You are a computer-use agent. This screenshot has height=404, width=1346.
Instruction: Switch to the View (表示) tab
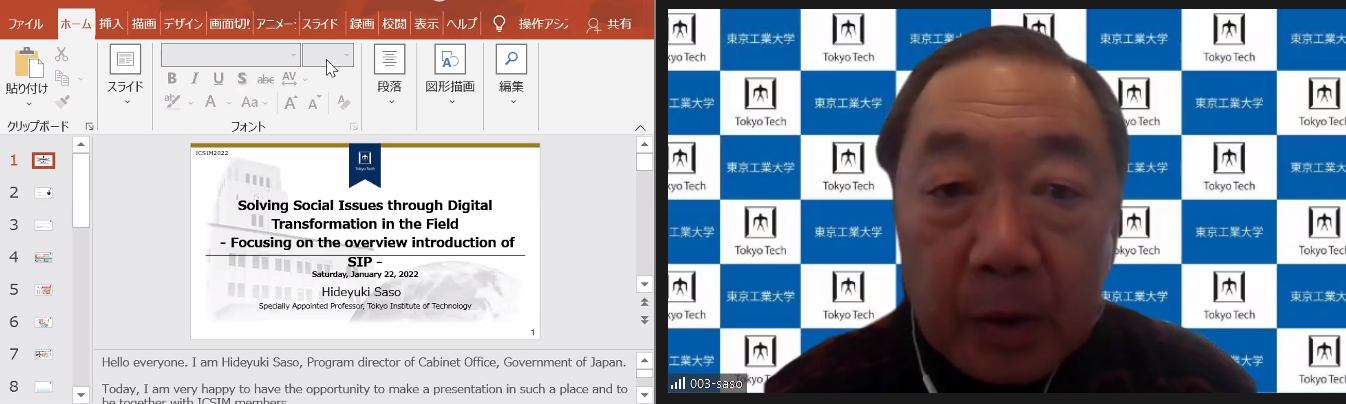426,23
